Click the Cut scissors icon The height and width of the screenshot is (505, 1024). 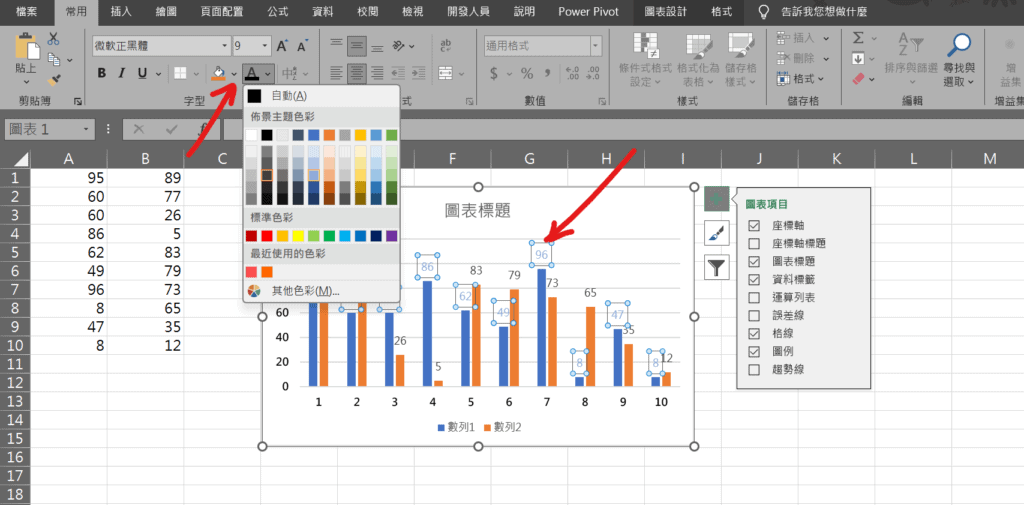(54, 39)
